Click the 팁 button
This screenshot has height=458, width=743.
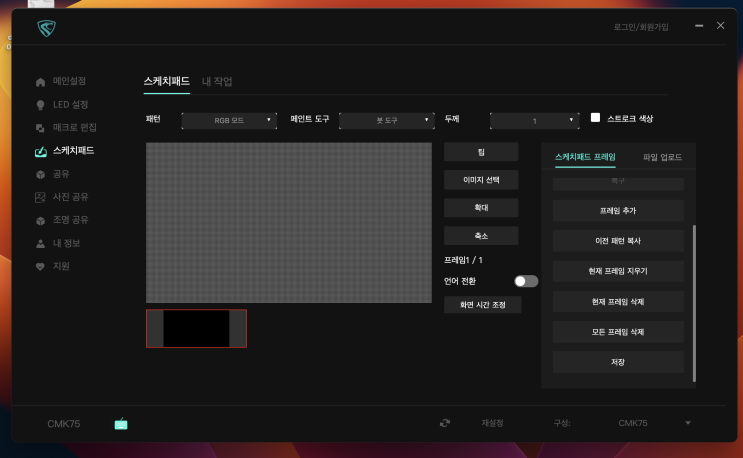481,152
